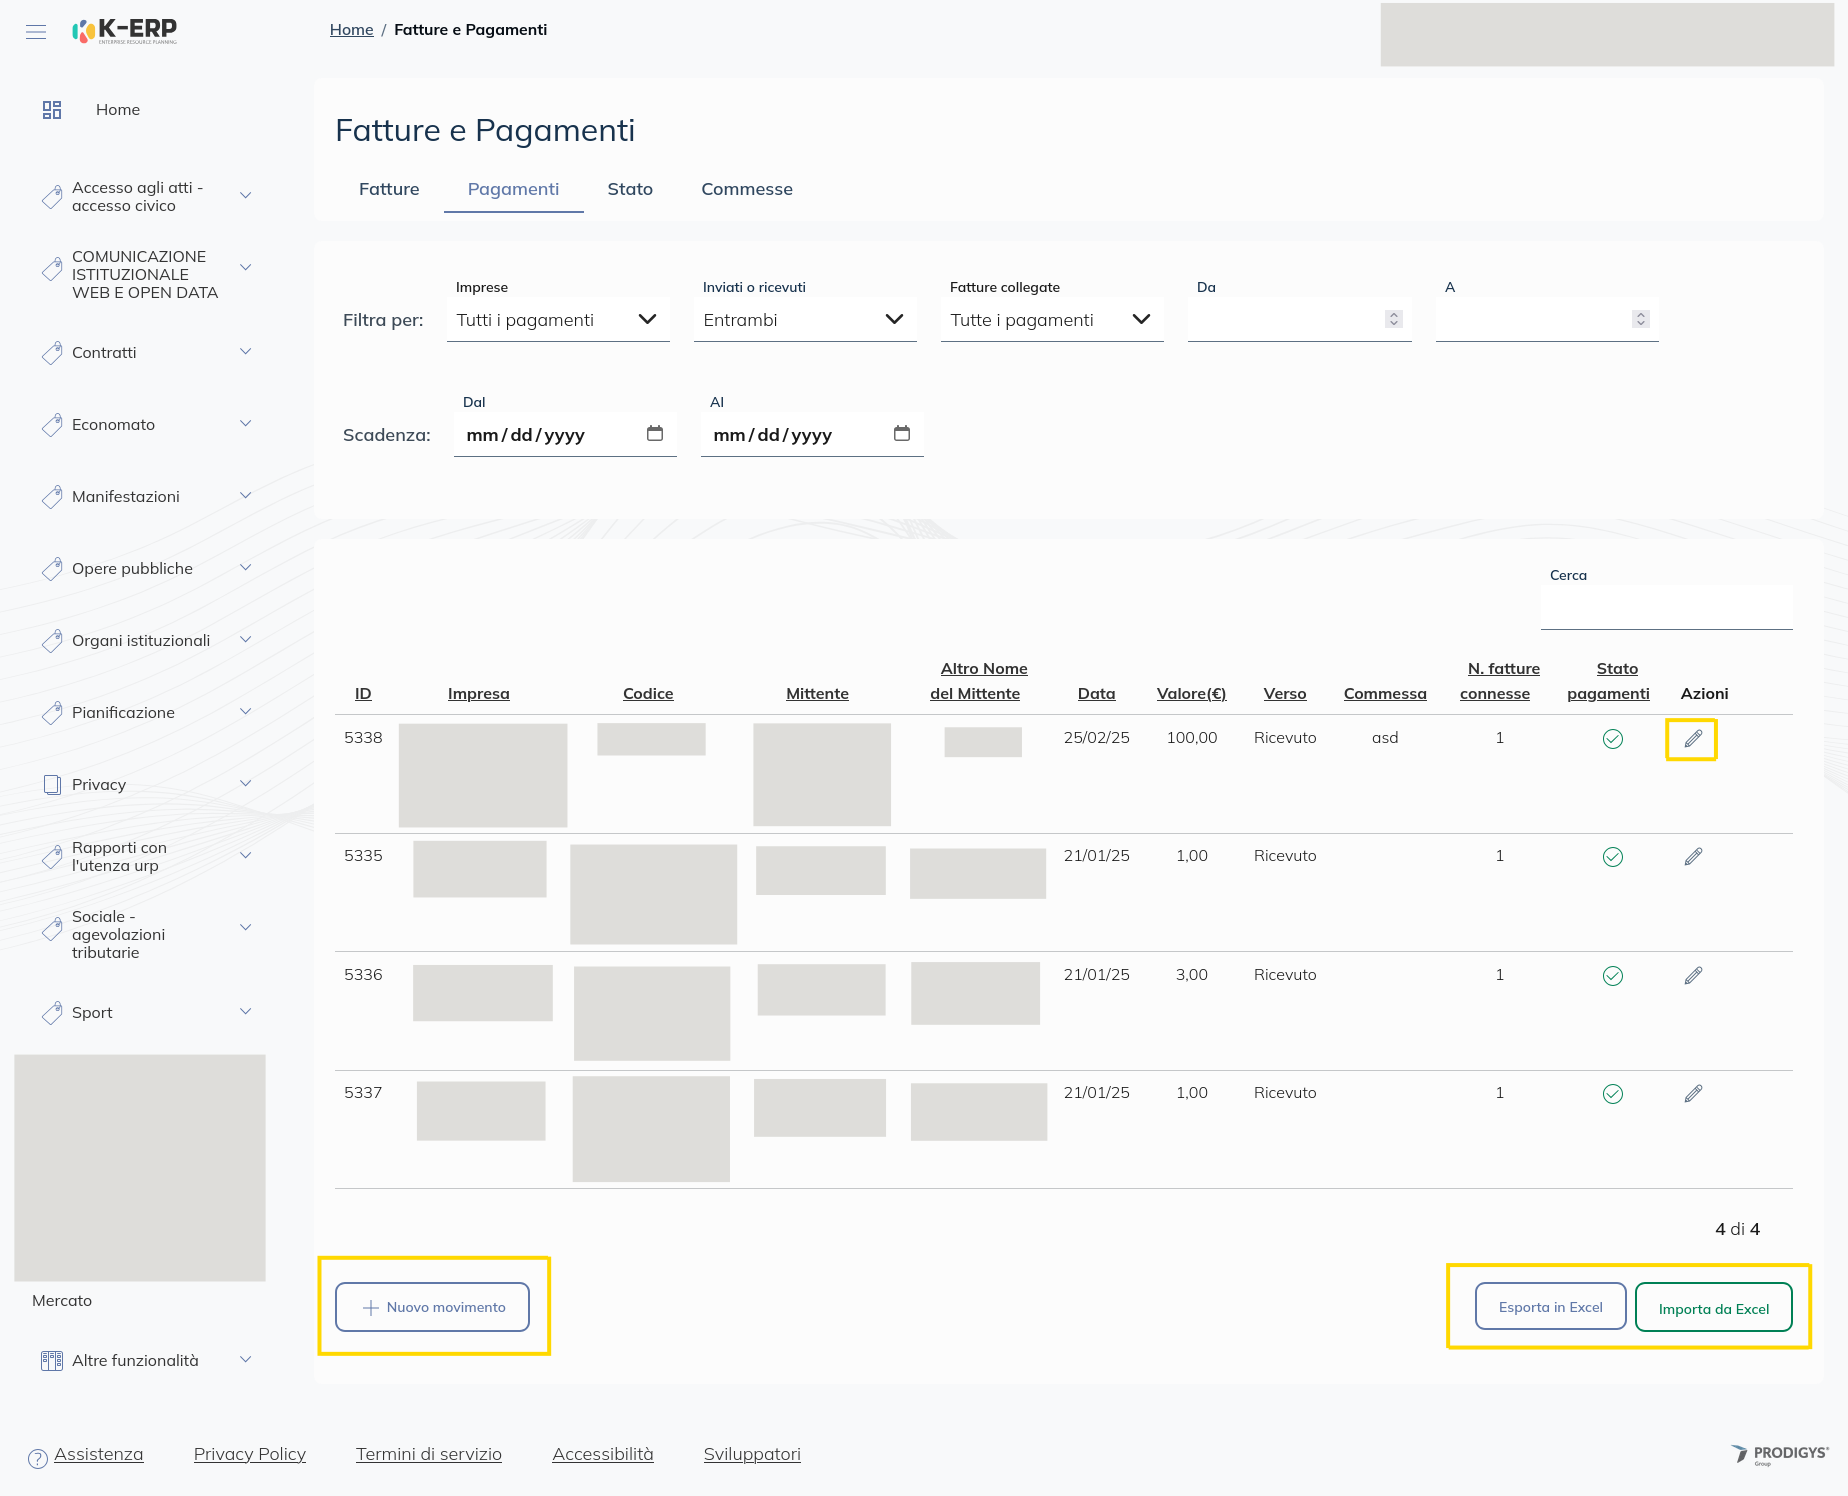Screen dimensions: 1848x1496
Task: Click the Da value stepper arrows
Action: point(1393,319)
